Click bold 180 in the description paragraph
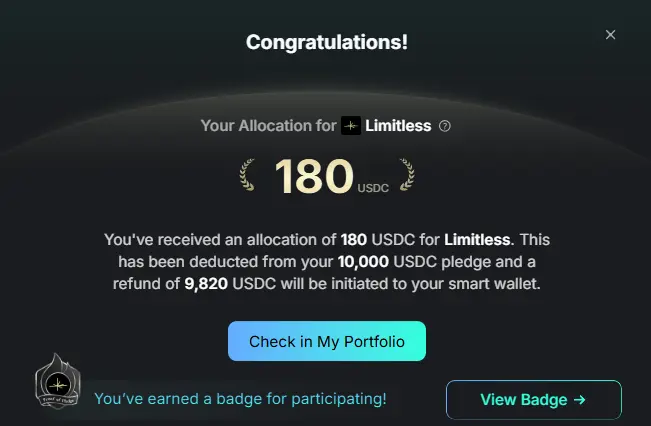 (x=353, y=241)
